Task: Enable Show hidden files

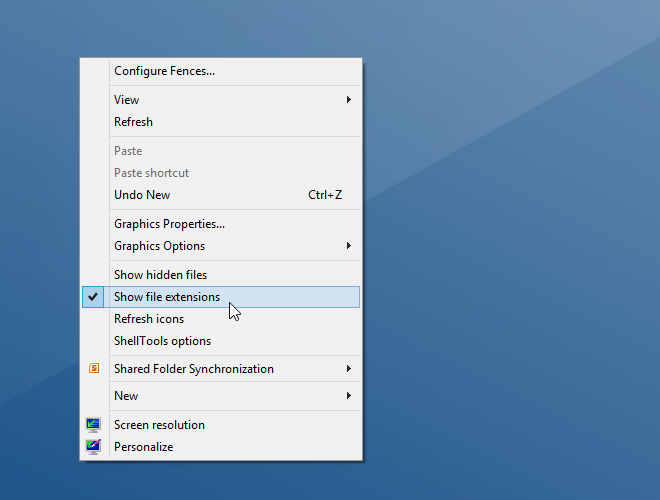Action: pyautogui.click(x=221, y=275)
